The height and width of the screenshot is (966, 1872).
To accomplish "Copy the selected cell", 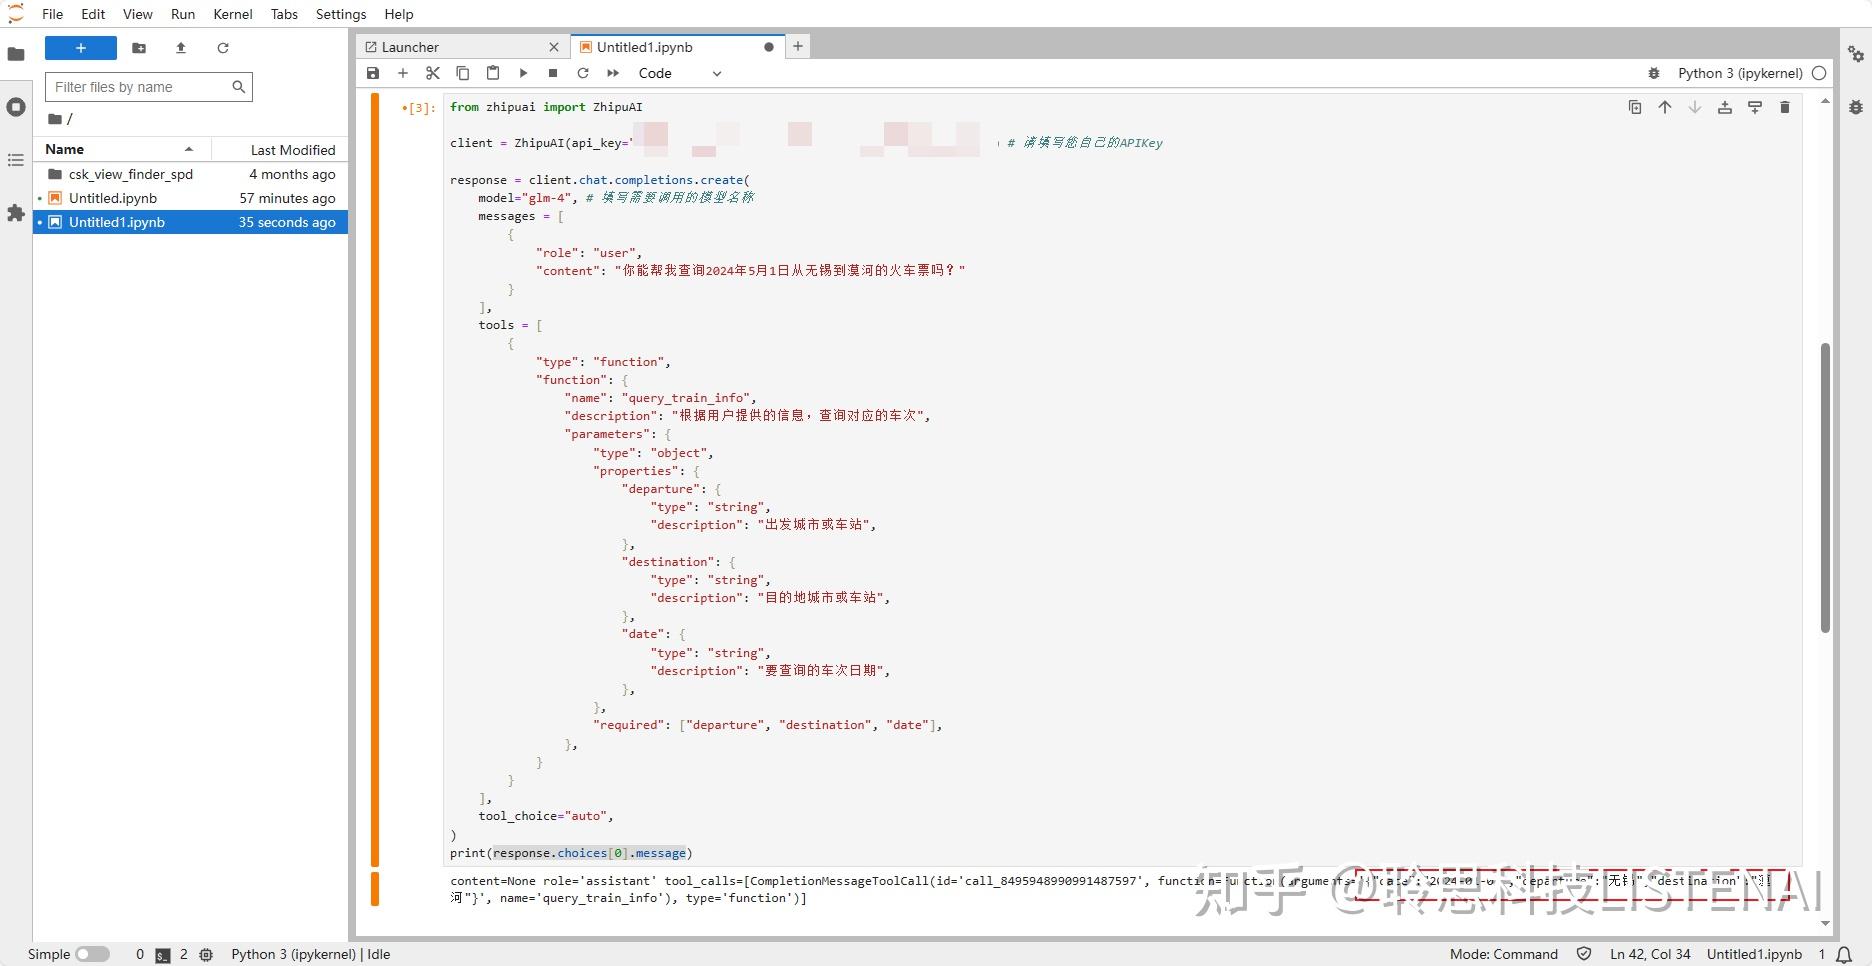I will [x=463, y=73].
